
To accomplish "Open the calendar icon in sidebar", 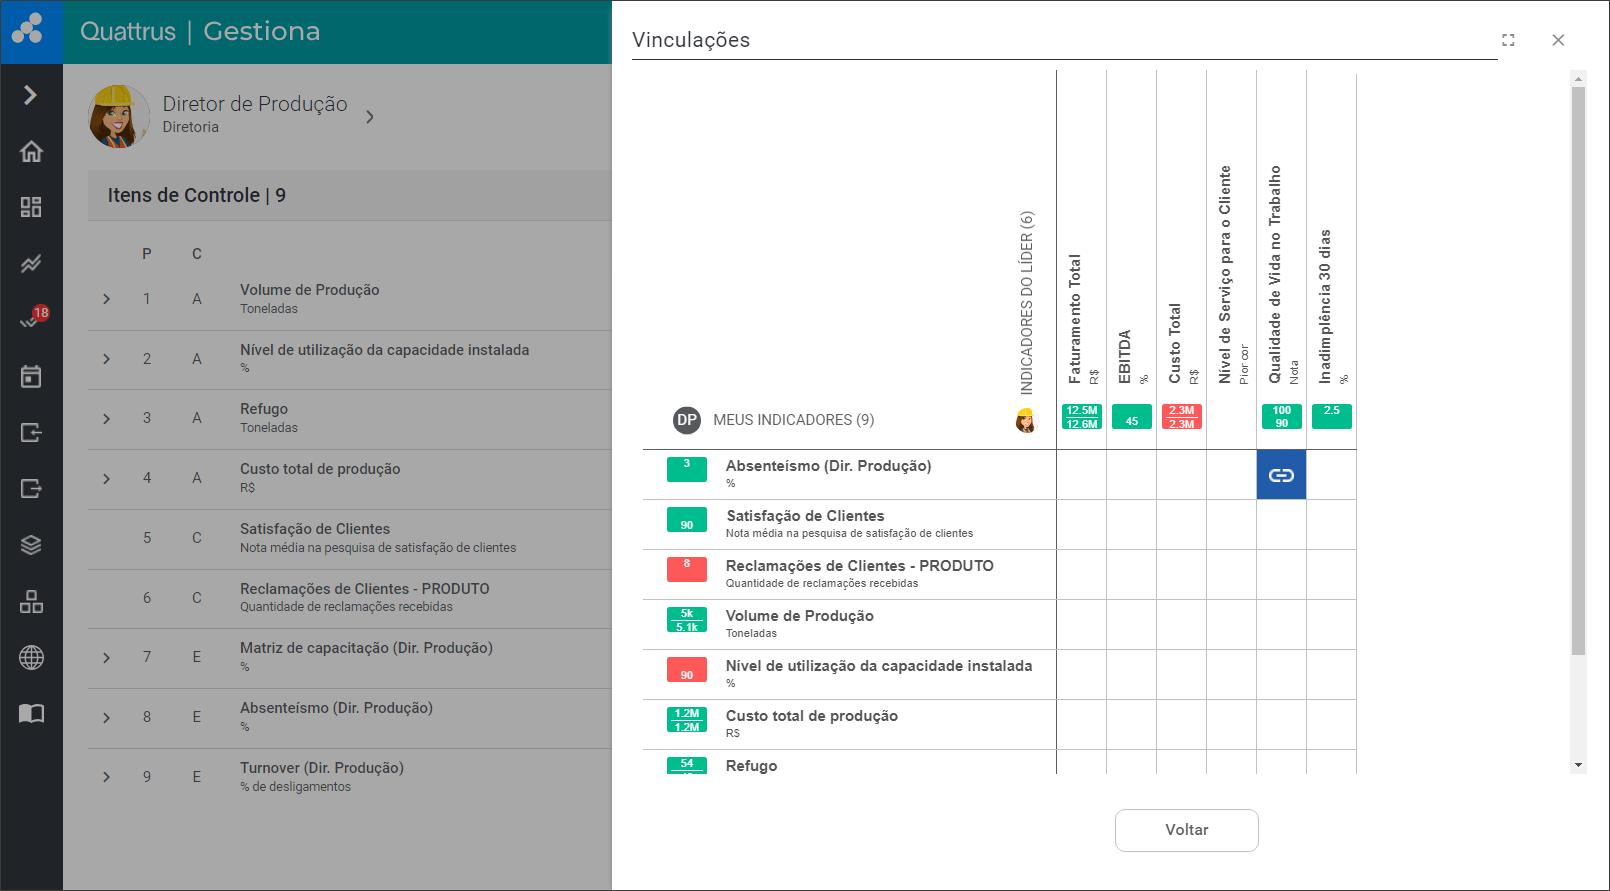I will (x=31, y=376).
